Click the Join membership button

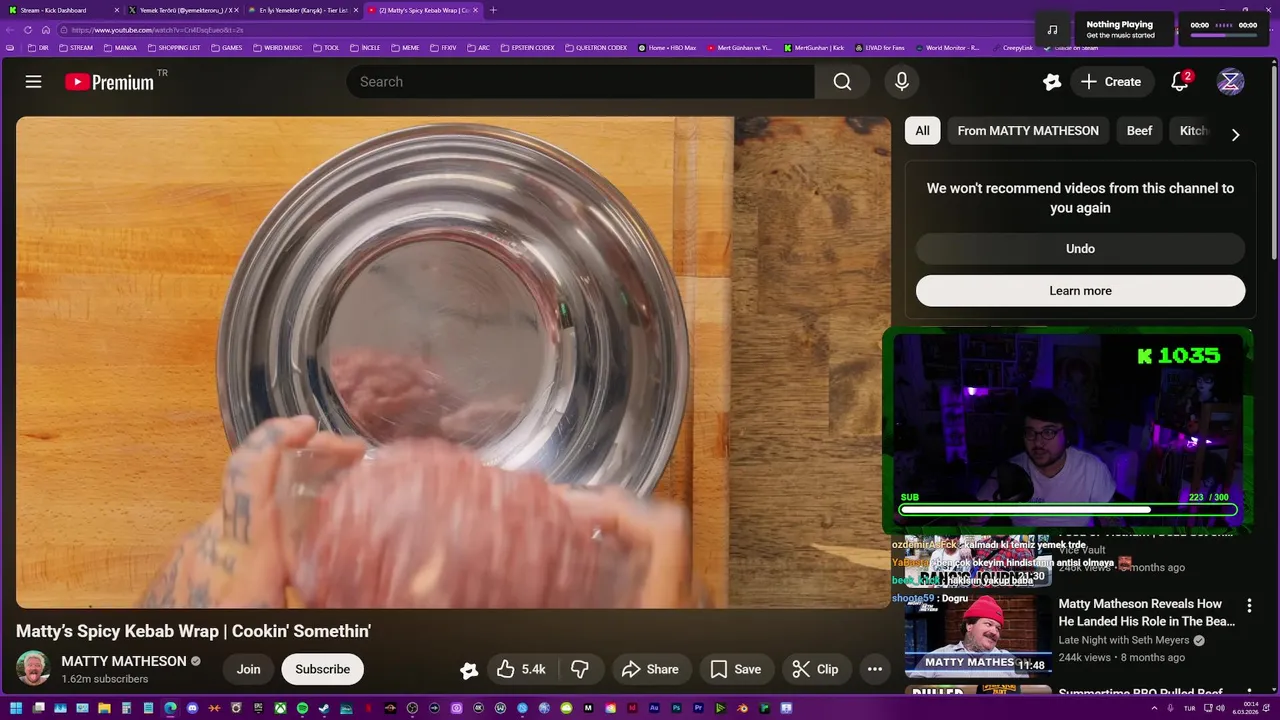click(x=248, y=669)
